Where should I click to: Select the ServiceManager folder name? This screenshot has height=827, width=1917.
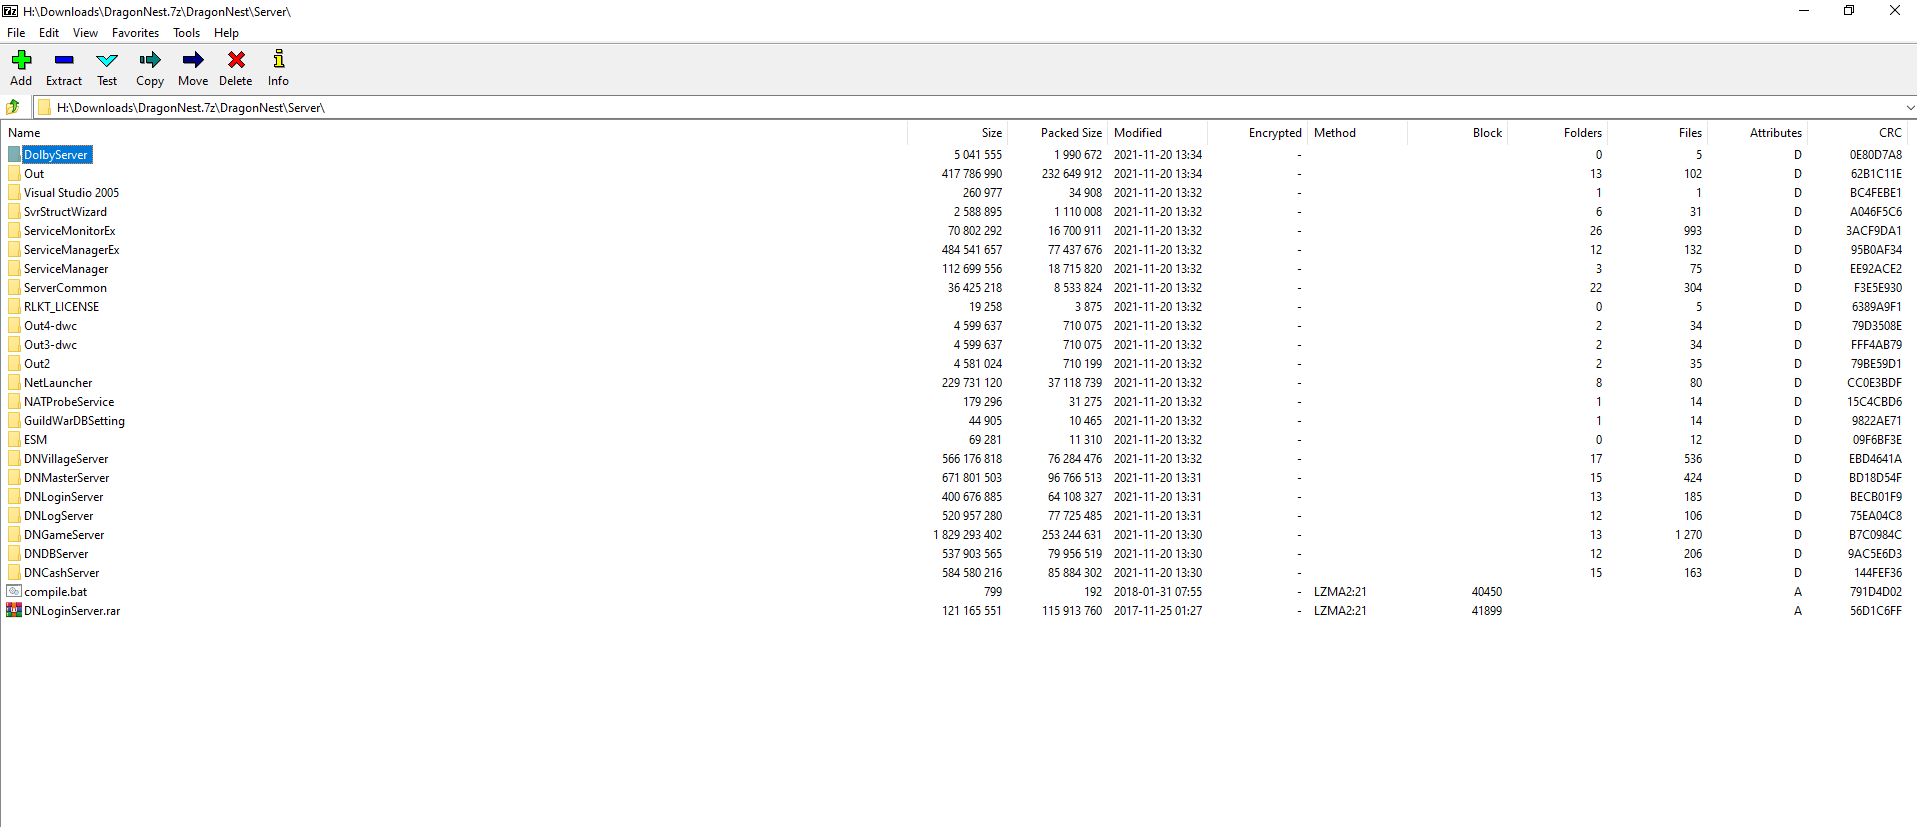pyautogui.click(x=66, y=268)
